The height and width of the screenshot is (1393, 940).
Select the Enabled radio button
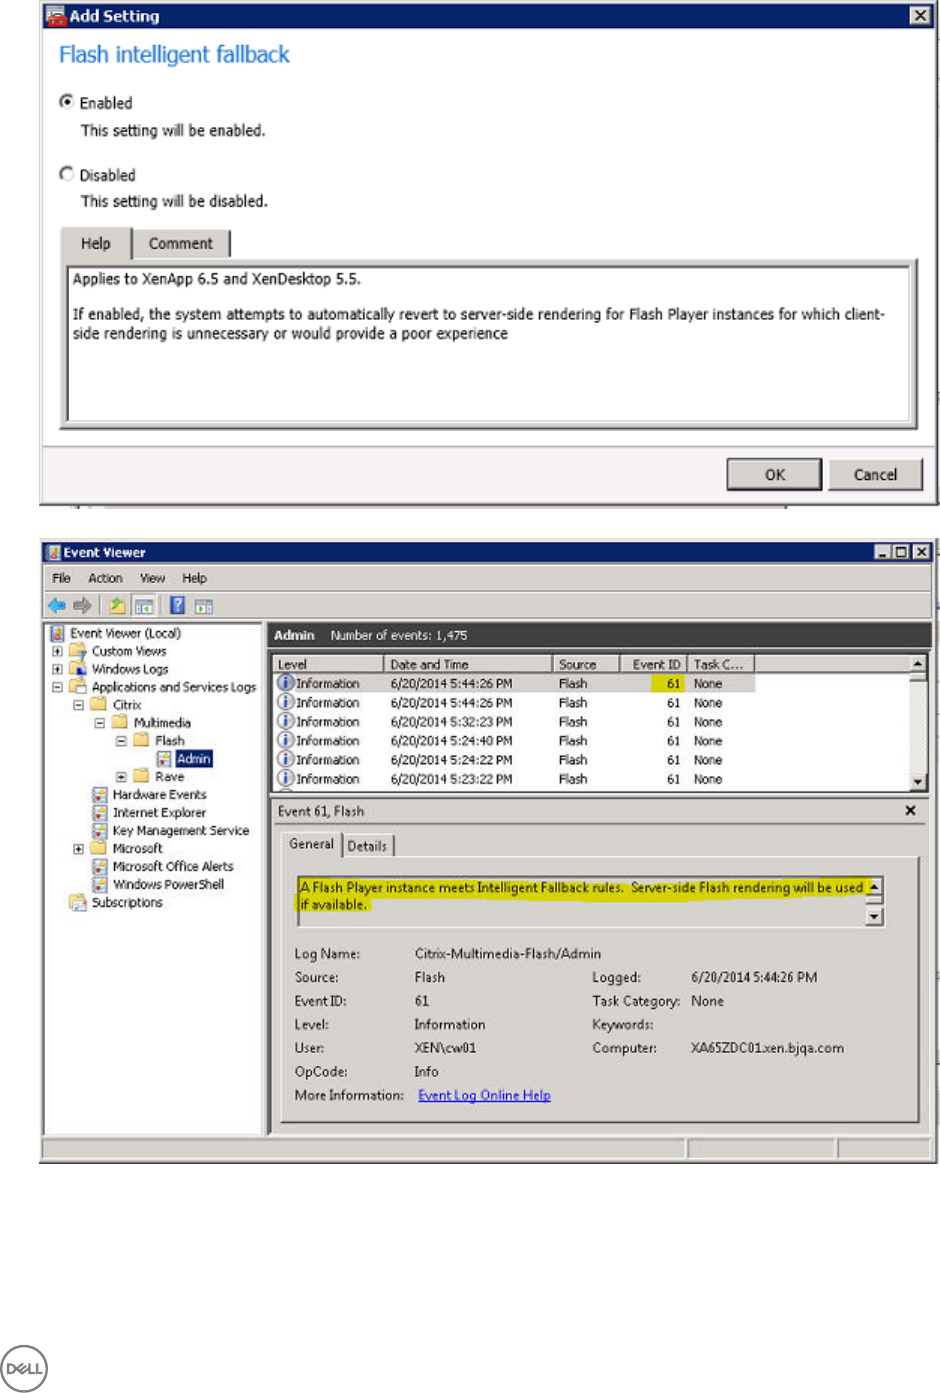click(66, 101)
